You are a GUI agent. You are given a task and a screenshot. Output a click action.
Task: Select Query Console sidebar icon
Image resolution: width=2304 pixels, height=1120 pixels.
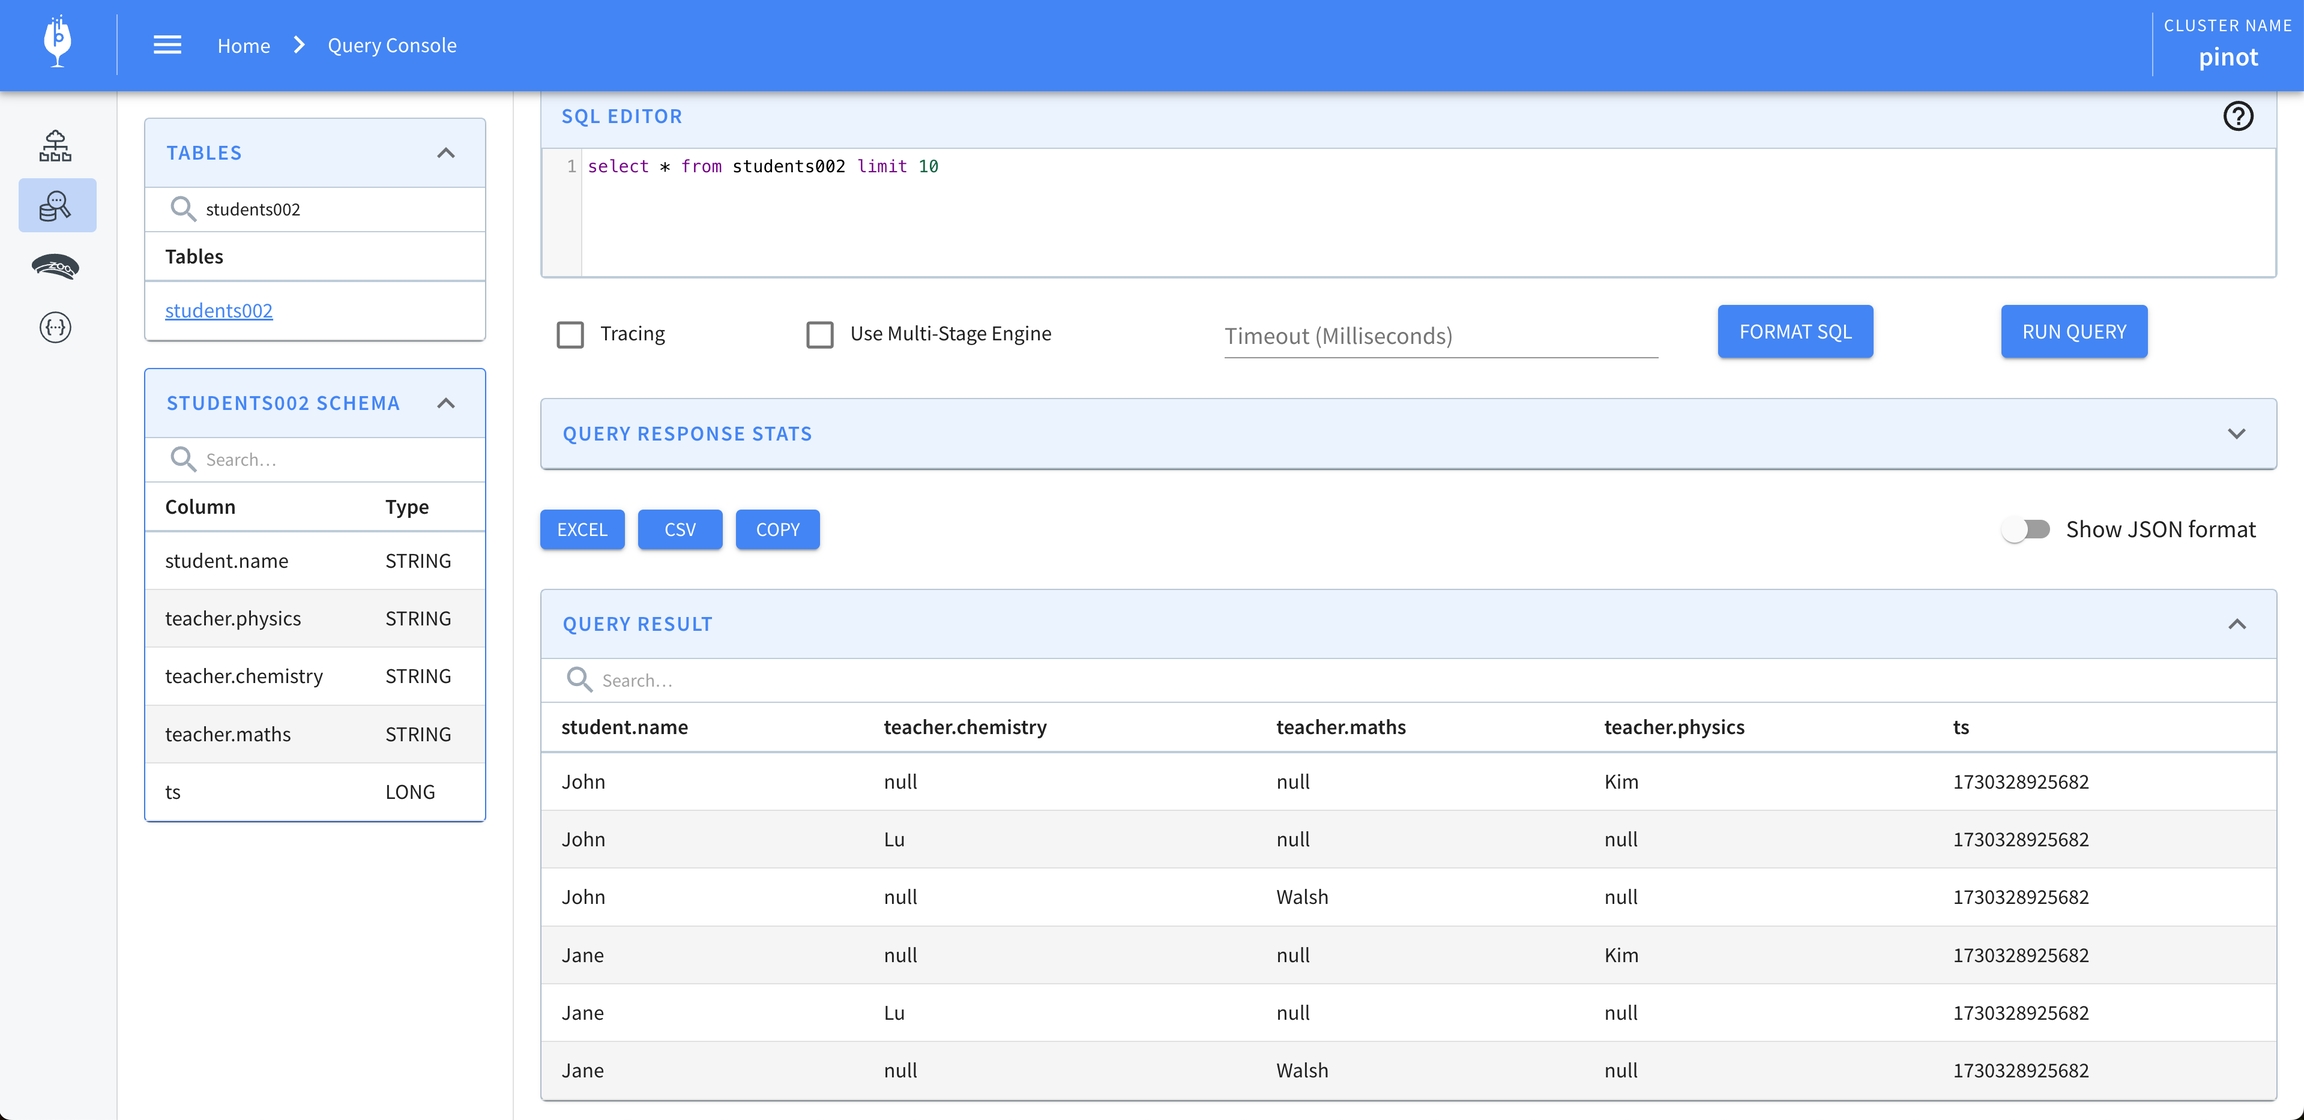point(56,206)
